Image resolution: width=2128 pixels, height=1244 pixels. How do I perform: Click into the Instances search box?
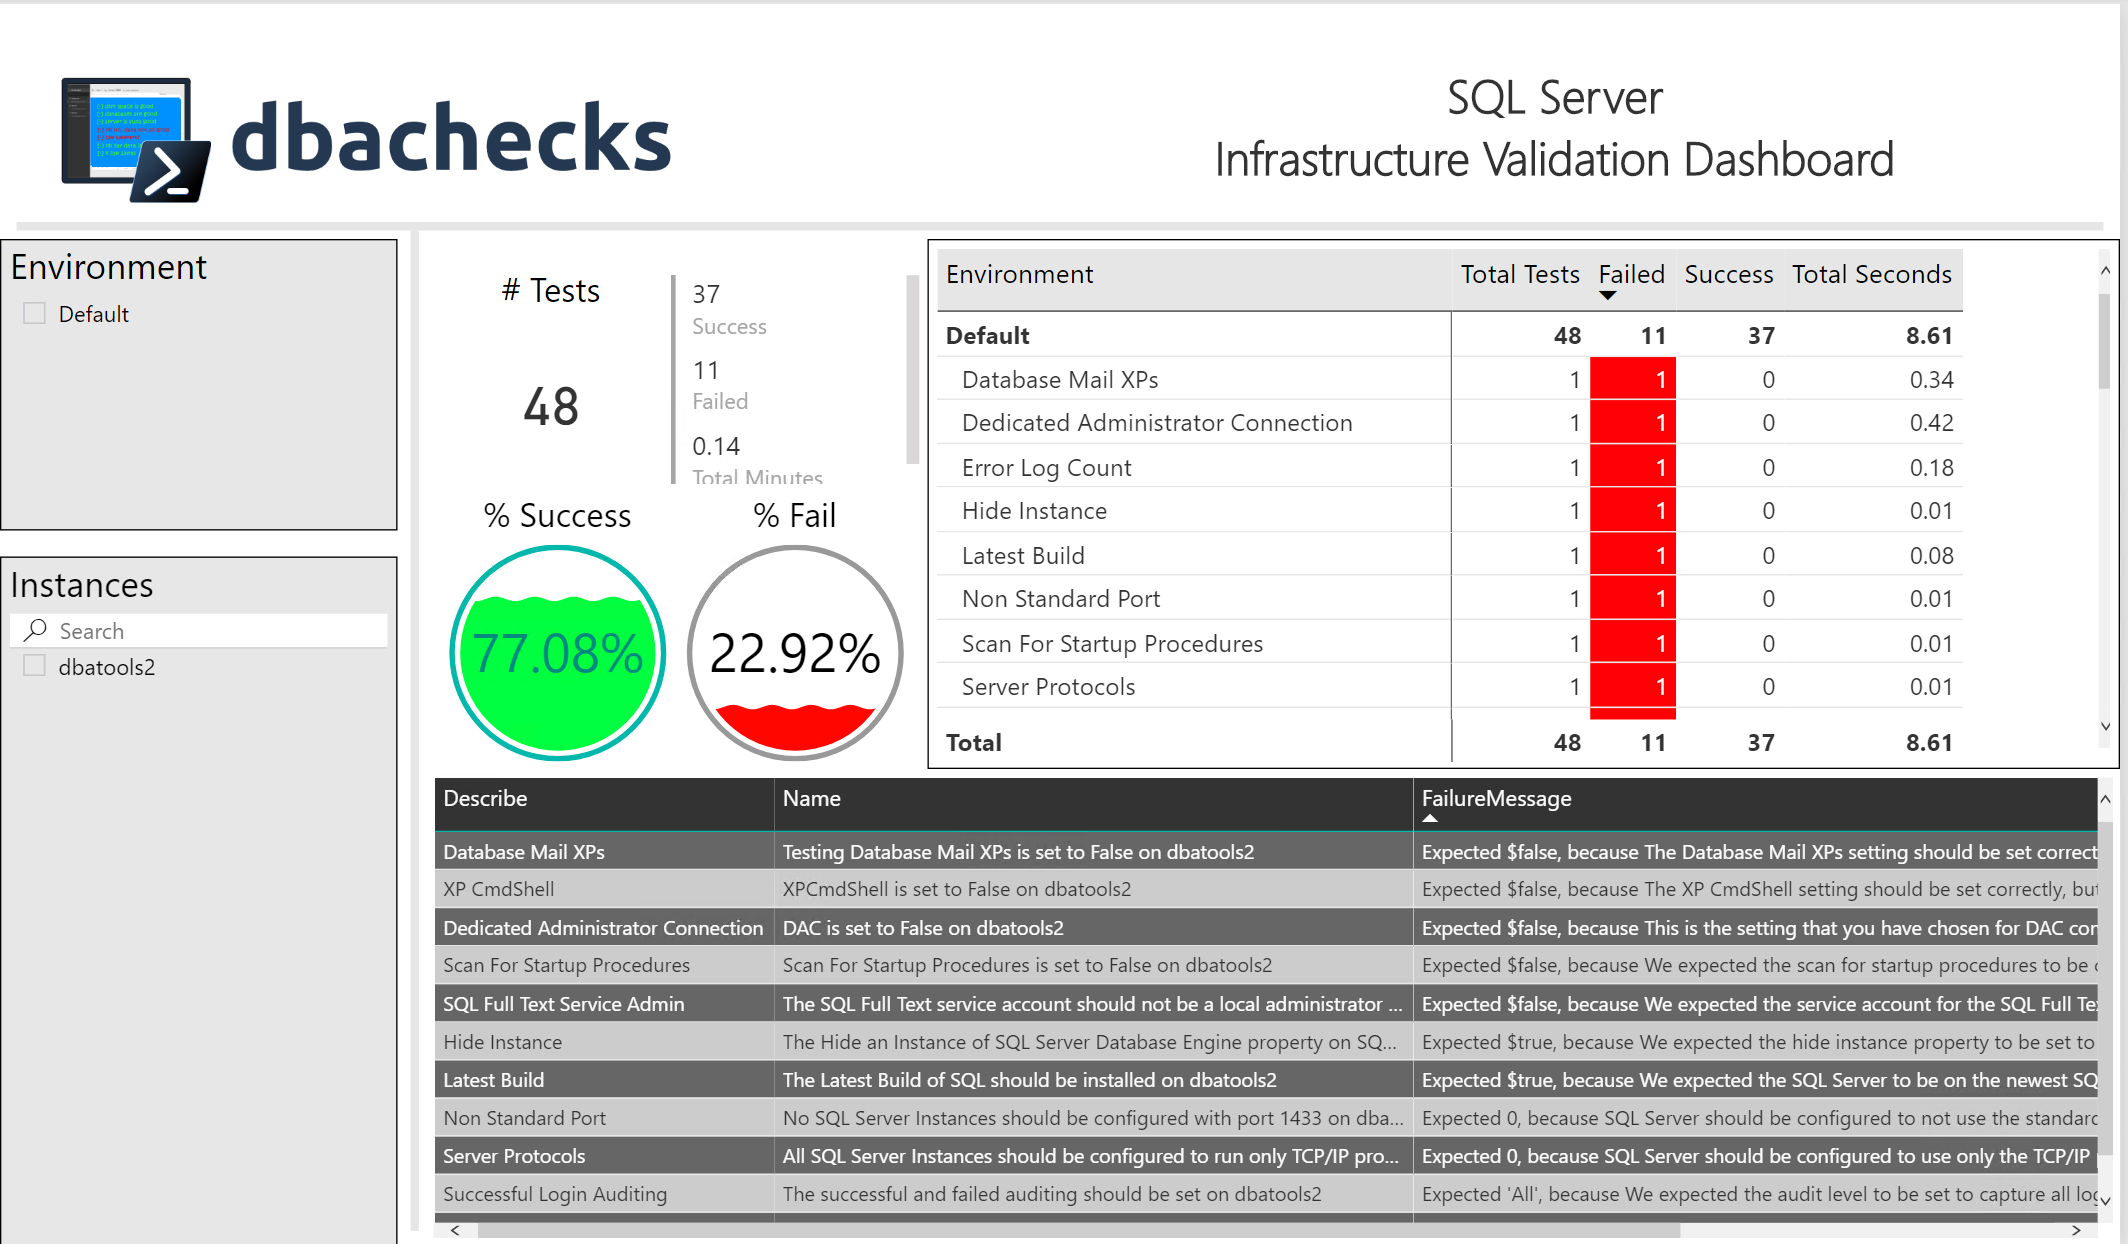pos(199,630)
